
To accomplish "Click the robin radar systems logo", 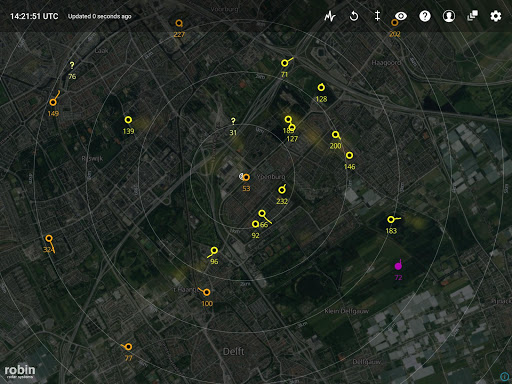I will [x=20, y=372].
